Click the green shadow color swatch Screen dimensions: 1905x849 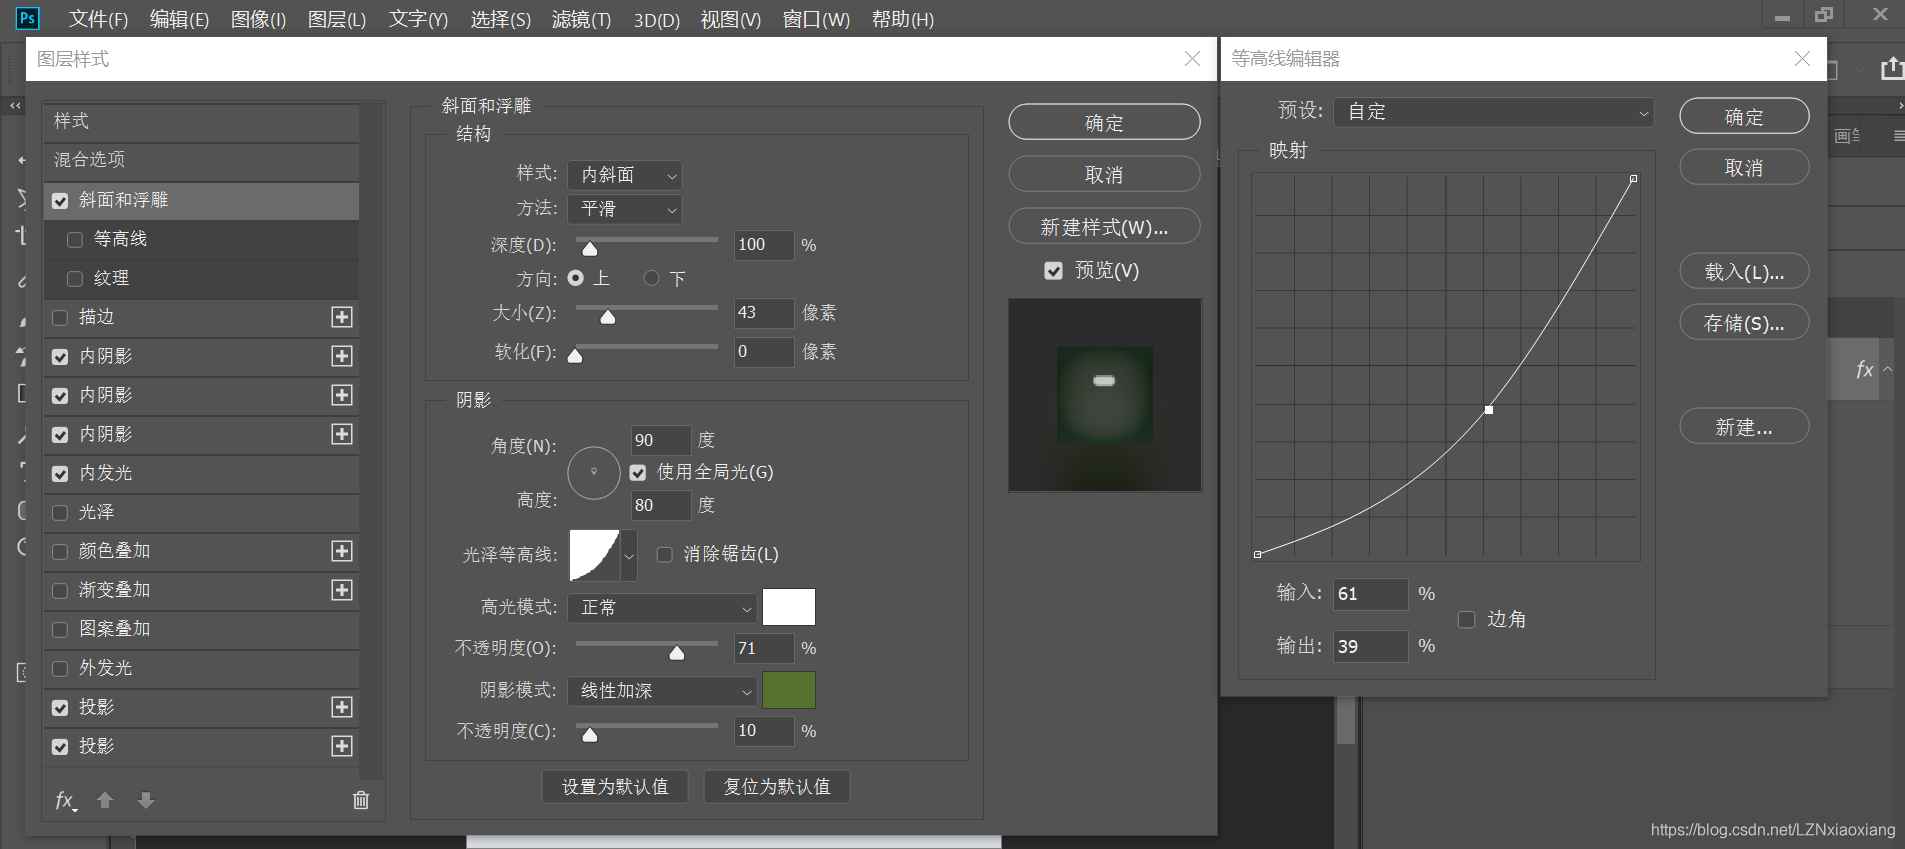[789, 691]
